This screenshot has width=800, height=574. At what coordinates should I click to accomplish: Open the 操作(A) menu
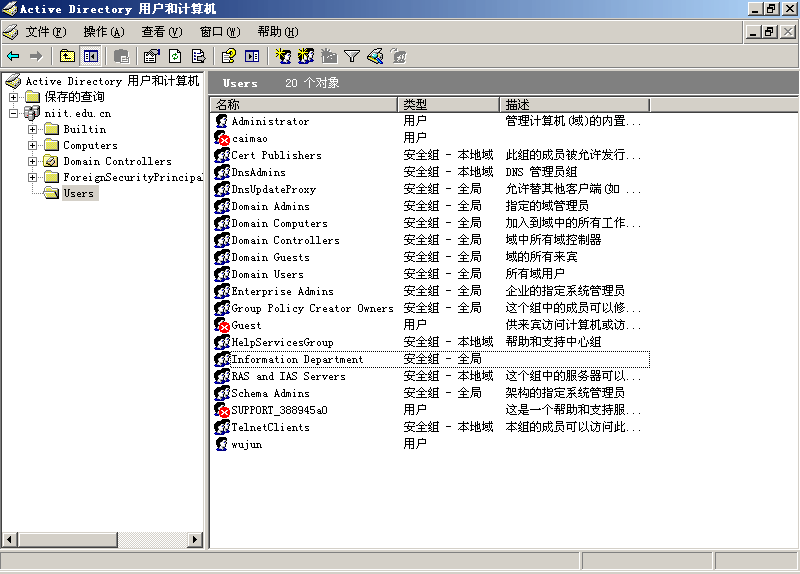coord(104,32)
